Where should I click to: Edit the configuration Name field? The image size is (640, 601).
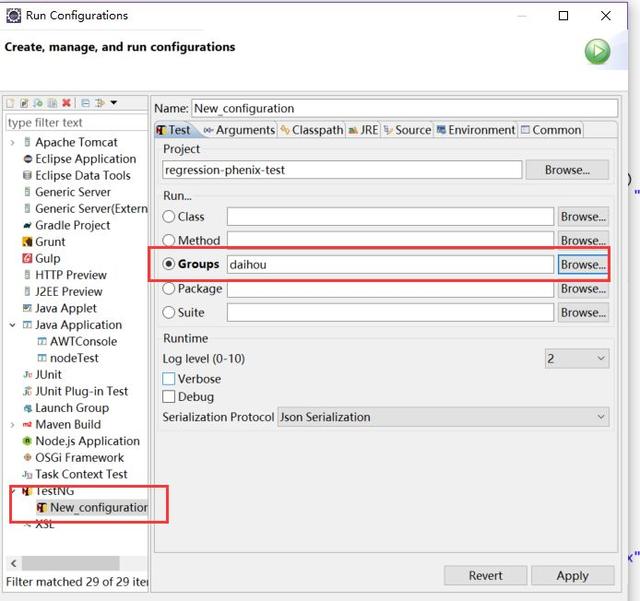point(404,109)
